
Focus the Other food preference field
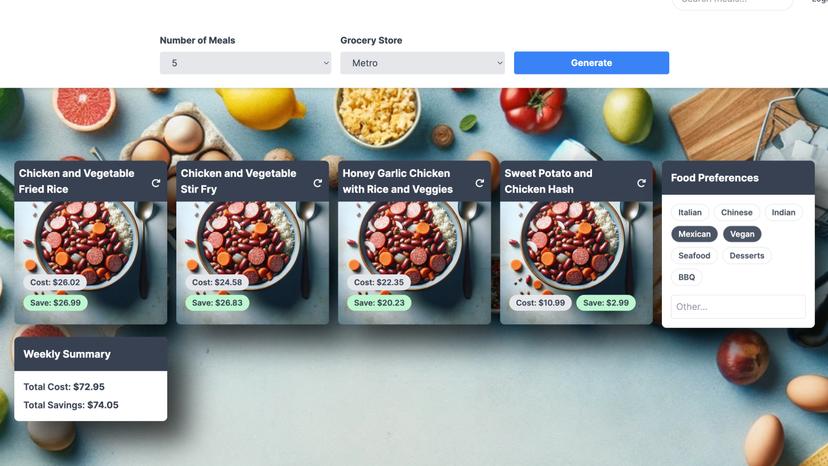(738, 307)
